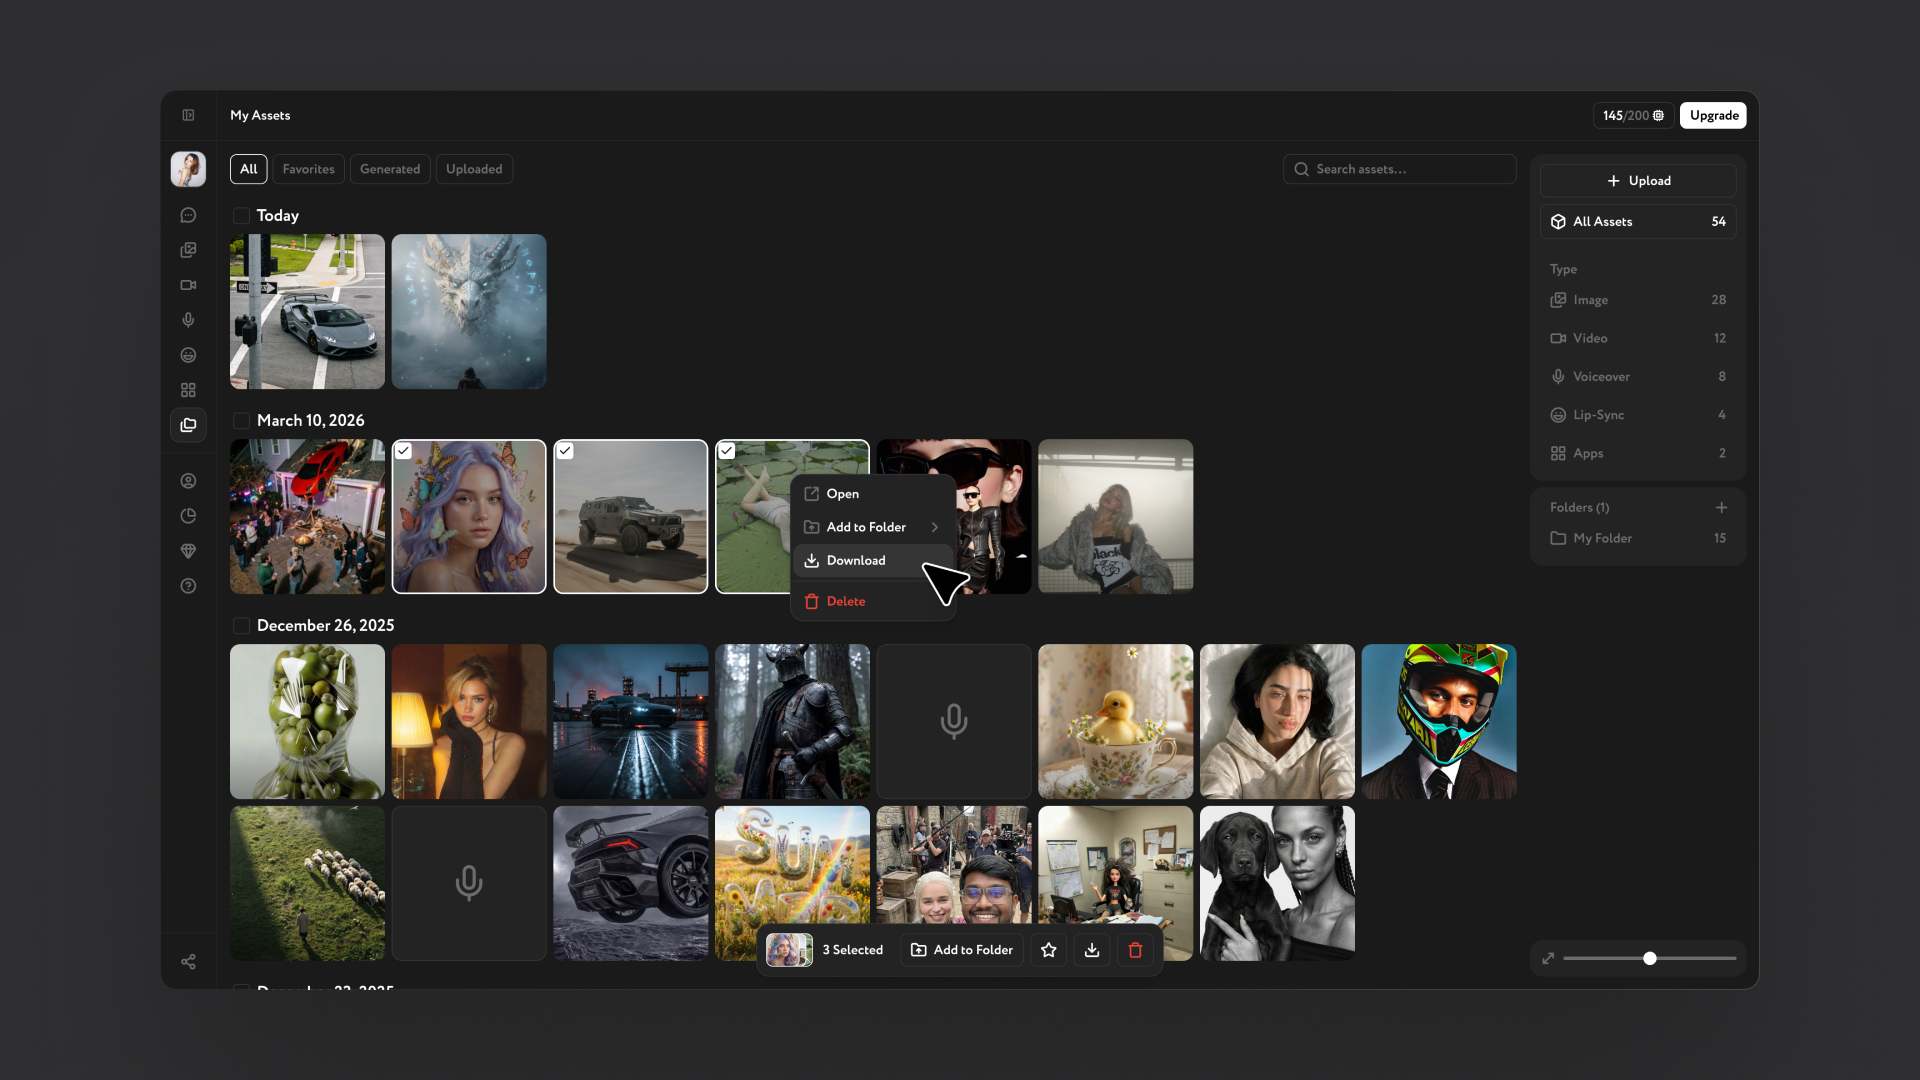Toggle the Today group checkbox
The width and height of the screenshot is (1920, 1080).
[241, 216]
